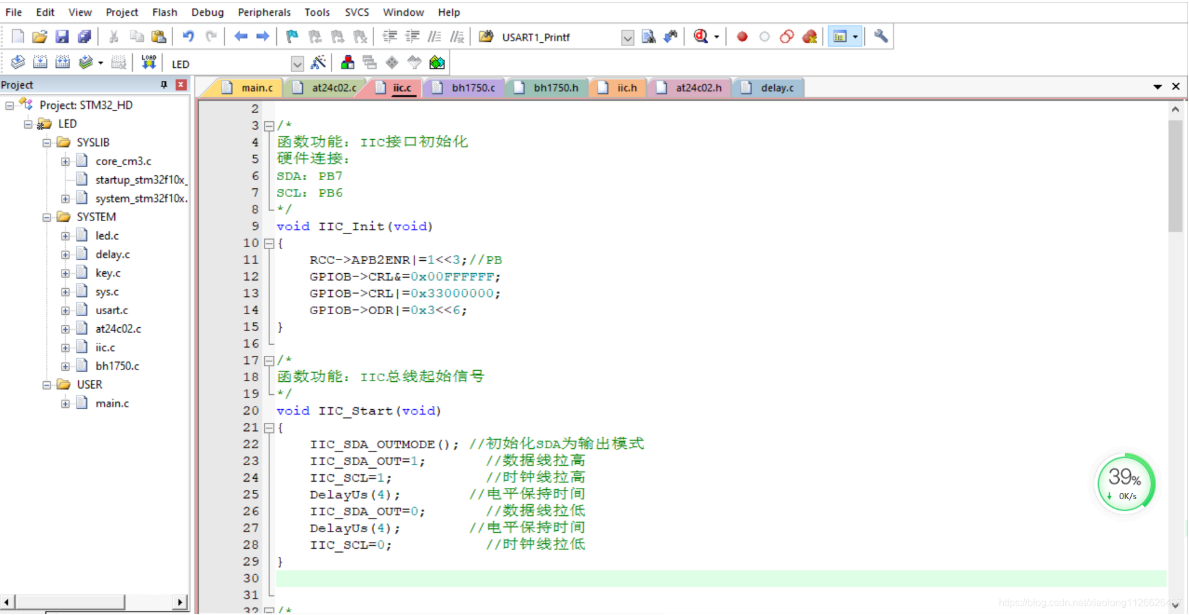The height and width of the screenshot is (615, 1189).
Task: Open the Project menu
Action: [x=122, y=12]
